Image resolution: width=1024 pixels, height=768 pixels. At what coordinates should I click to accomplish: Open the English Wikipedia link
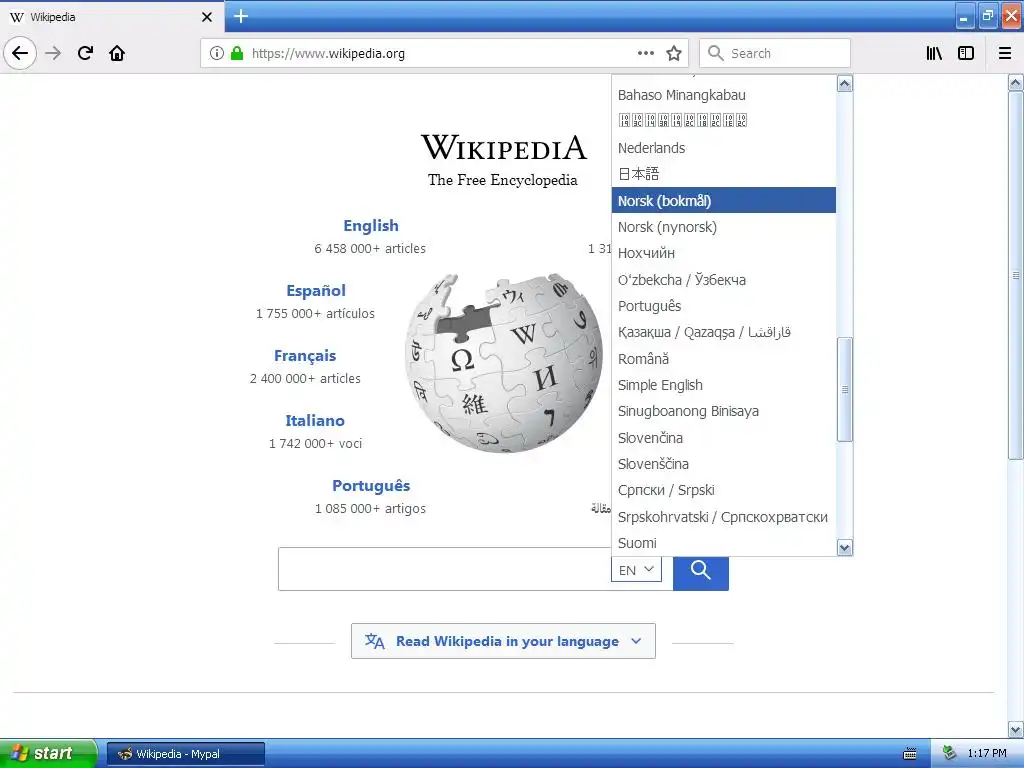coord(371,226)
